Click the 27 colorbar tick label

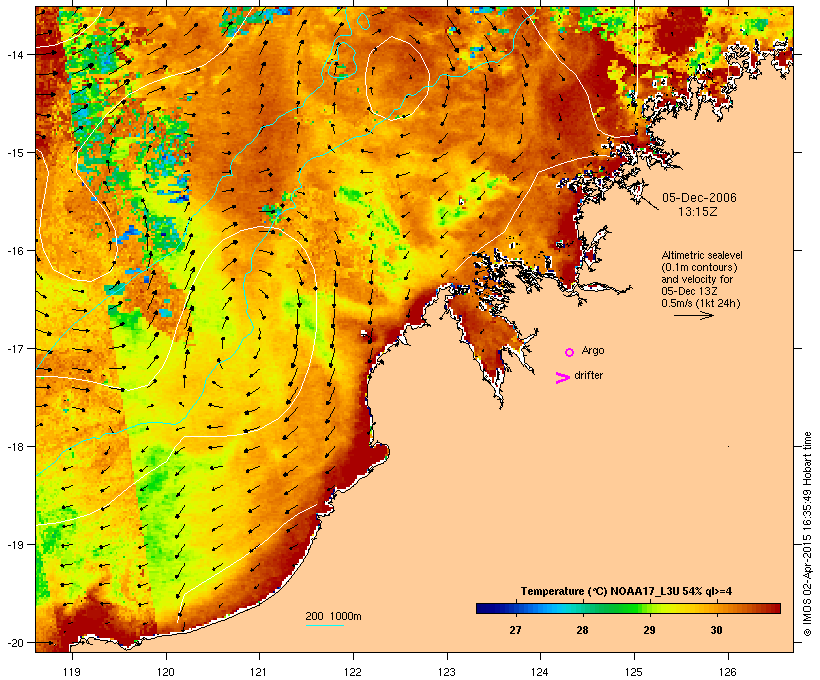pos(515,630)
